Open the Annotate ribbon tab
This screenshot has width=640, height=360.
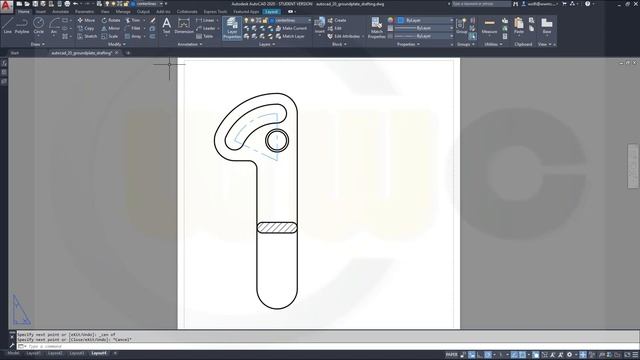pos(60,12)
